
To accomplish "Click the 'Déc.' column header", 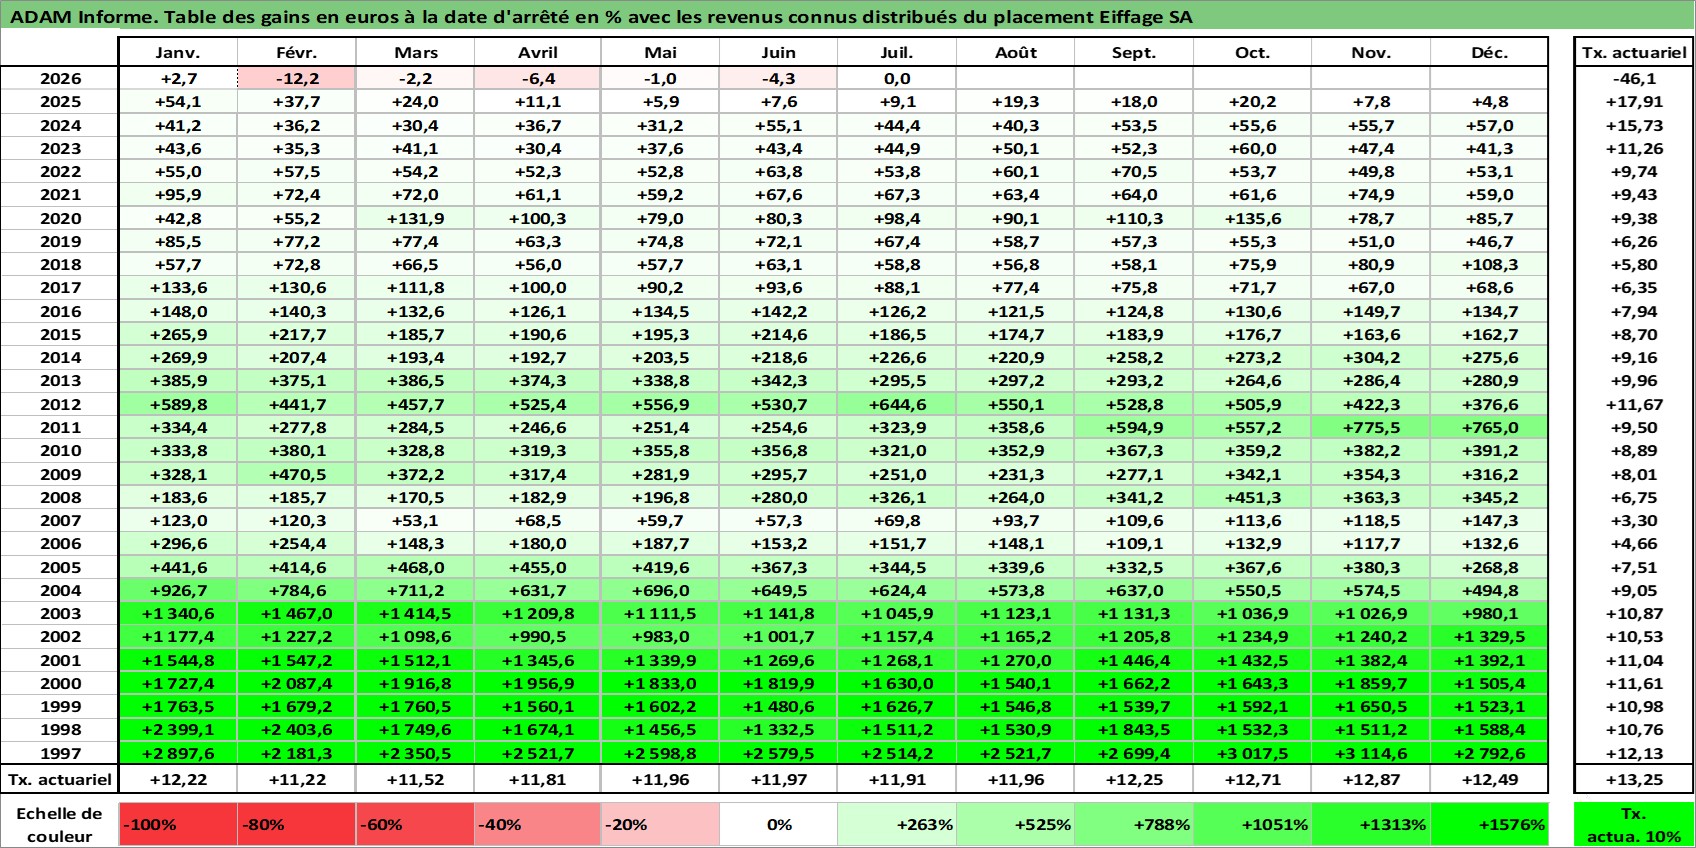I will [1489, 52].
